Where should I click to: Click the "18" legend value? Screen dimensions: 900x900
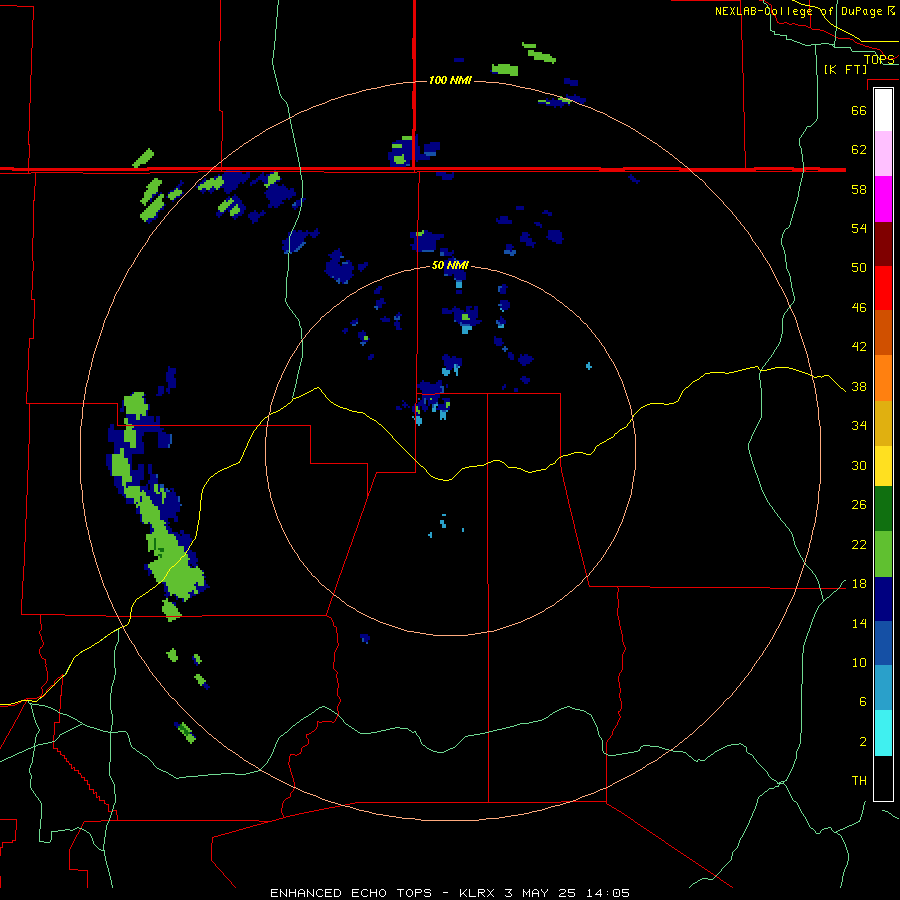click(x=859, y=584)
